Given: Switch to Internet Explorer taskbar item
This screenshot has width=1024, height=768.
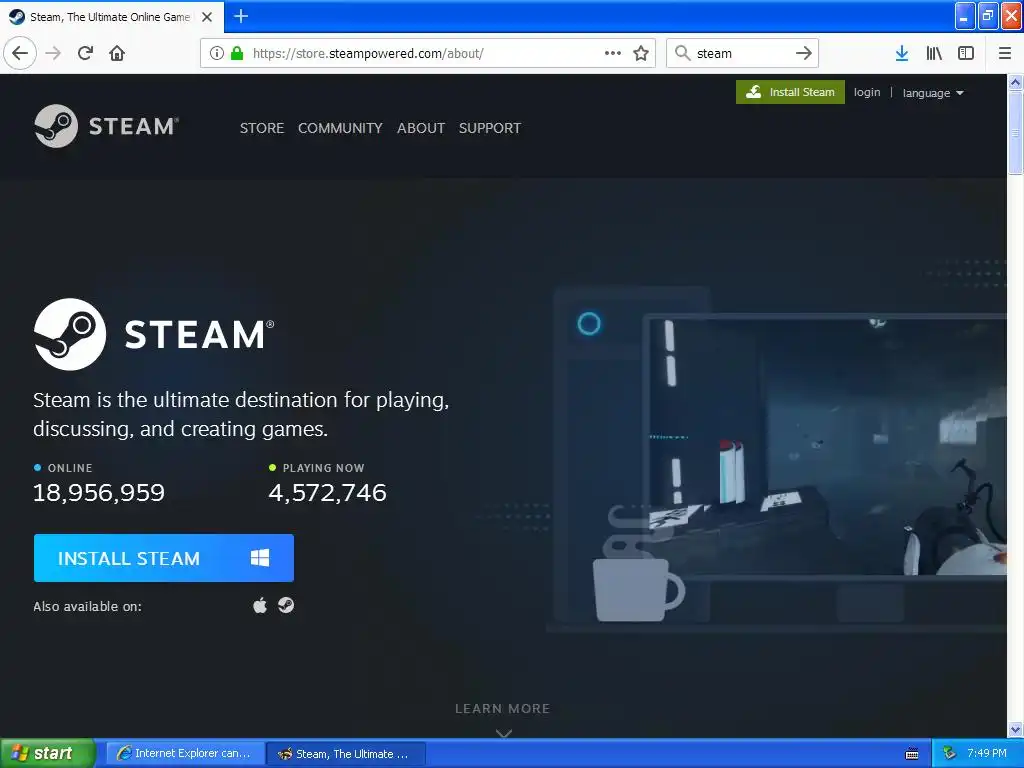Looking at the screenshot, I should pos(185,754).
